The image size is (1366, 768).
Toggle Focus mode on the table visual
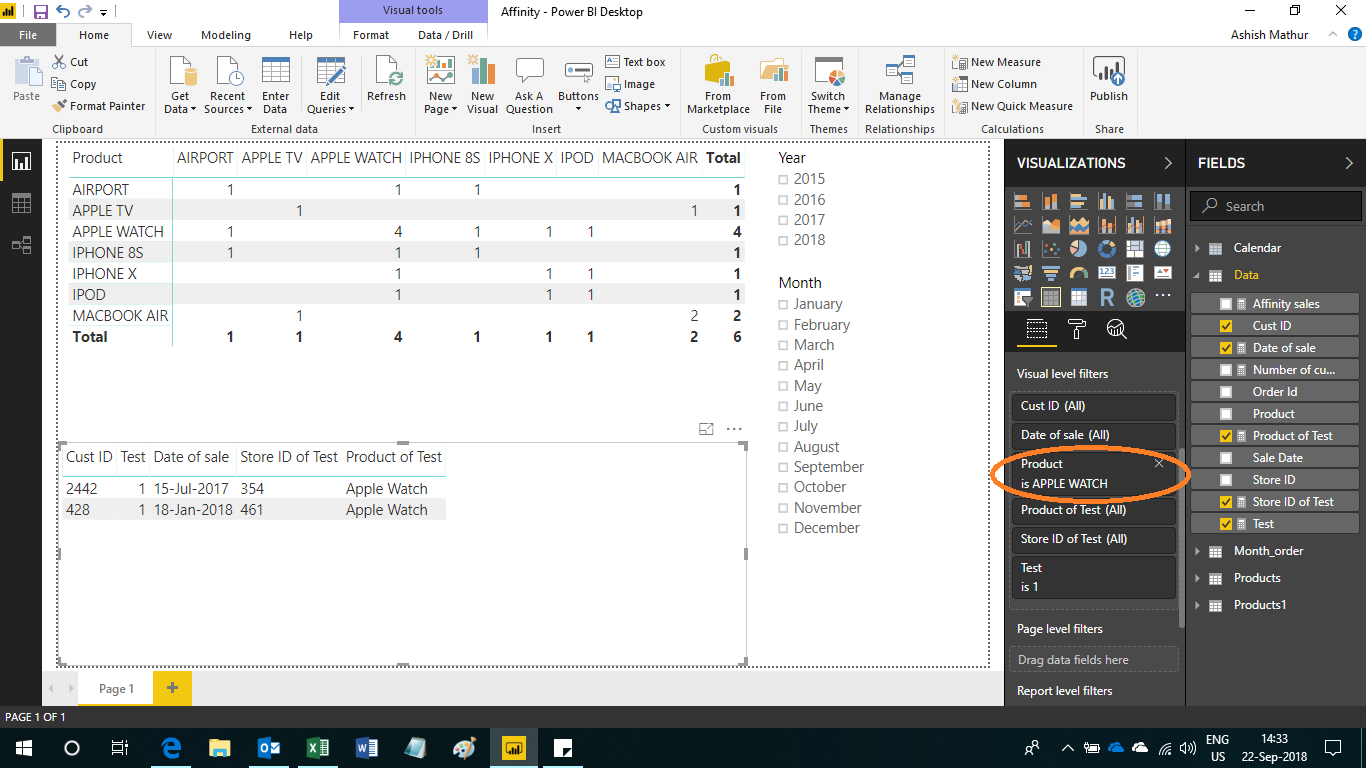(x=706, y=429)
